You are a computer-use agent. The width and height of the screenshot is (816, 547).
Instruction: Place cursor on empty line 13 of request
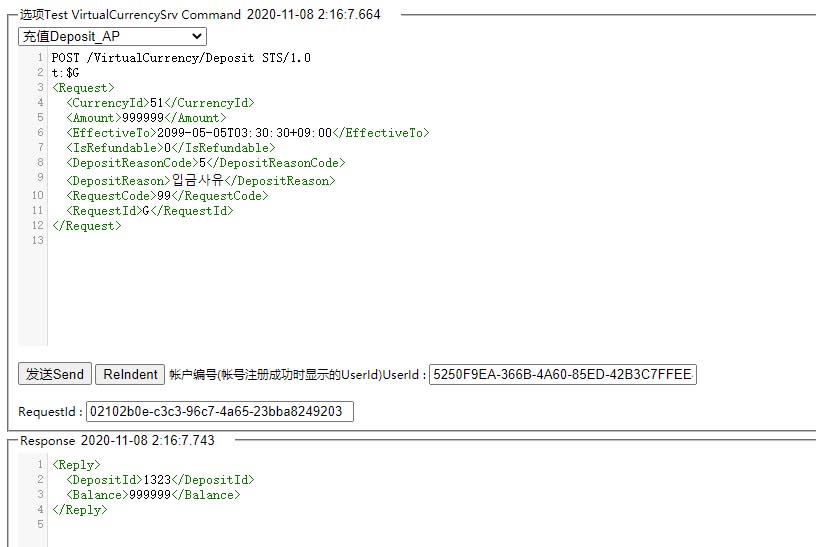pos(200,241)
